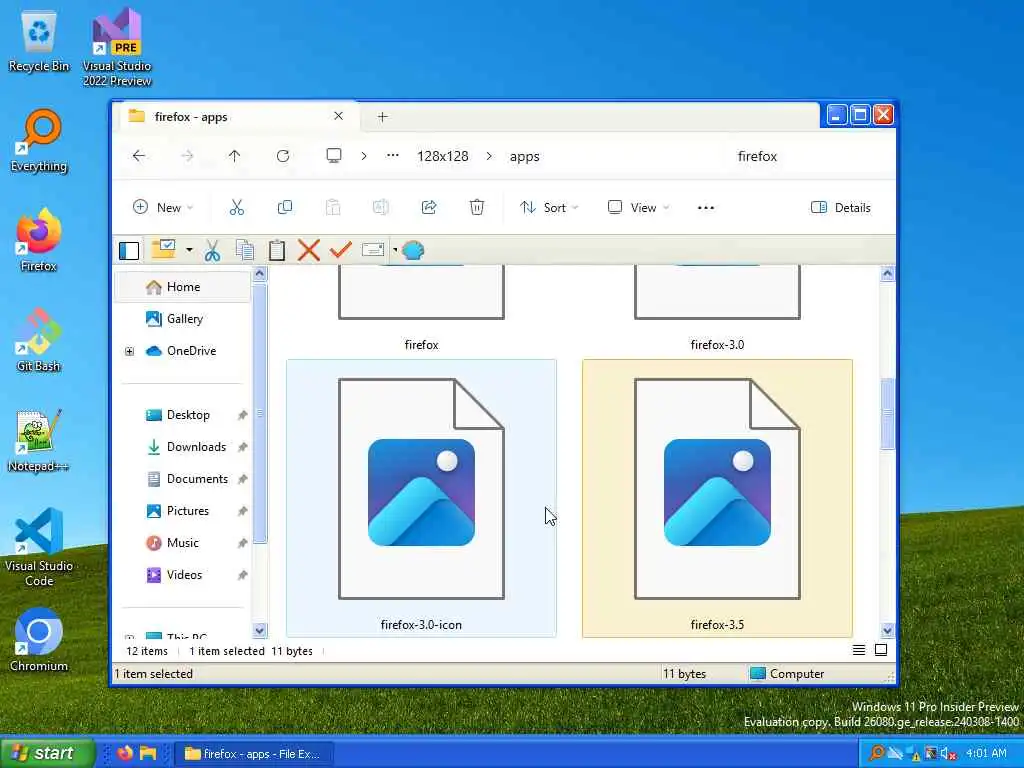Cut using classic toolbar scissors
Image resolution: width=1024 pixels, height=768 pixels.
(212, 250)
